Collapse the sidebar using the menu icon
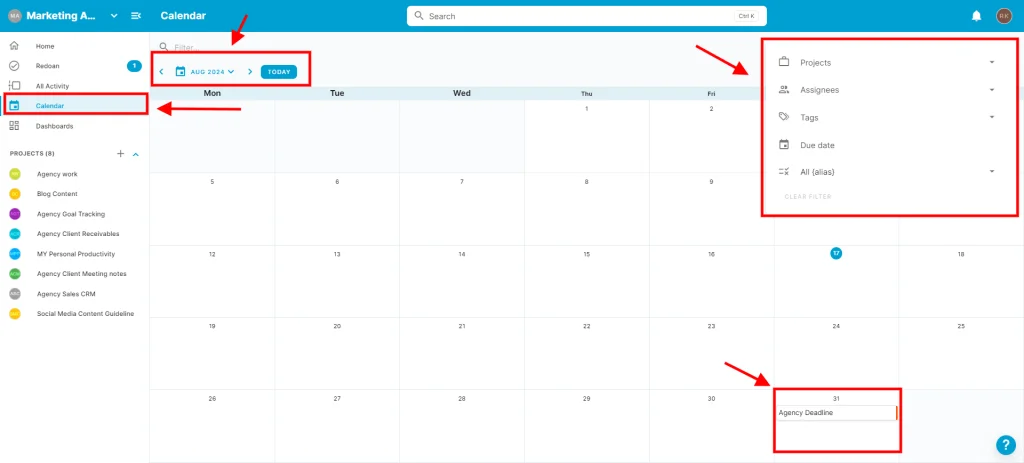 [136, 16]
